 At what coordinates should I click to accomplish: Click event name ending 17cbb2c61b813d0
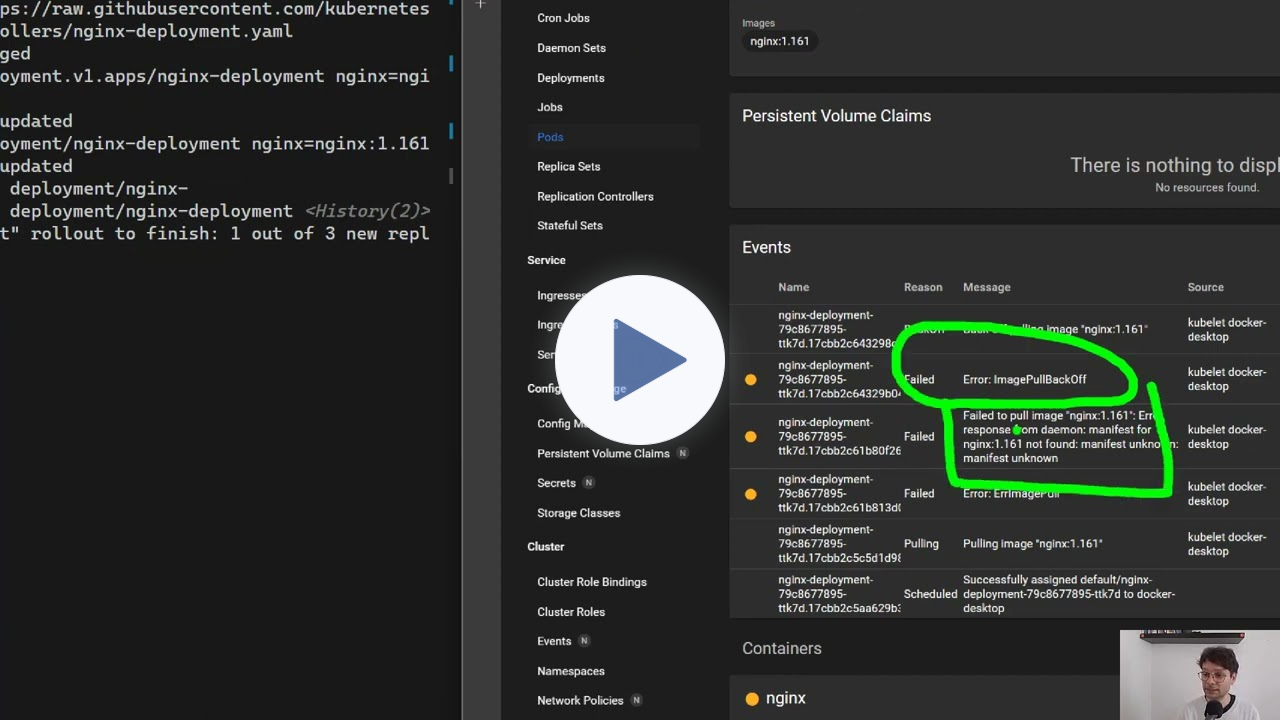[838, 494]
